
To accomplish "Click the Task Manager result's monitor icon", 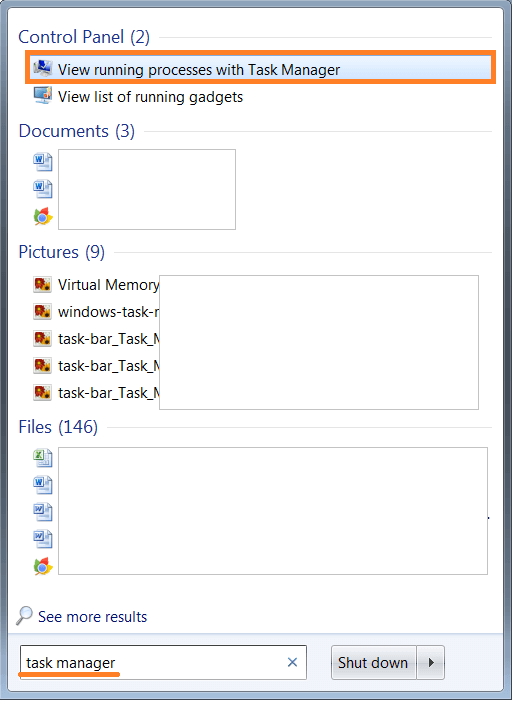I will point(43,68).
